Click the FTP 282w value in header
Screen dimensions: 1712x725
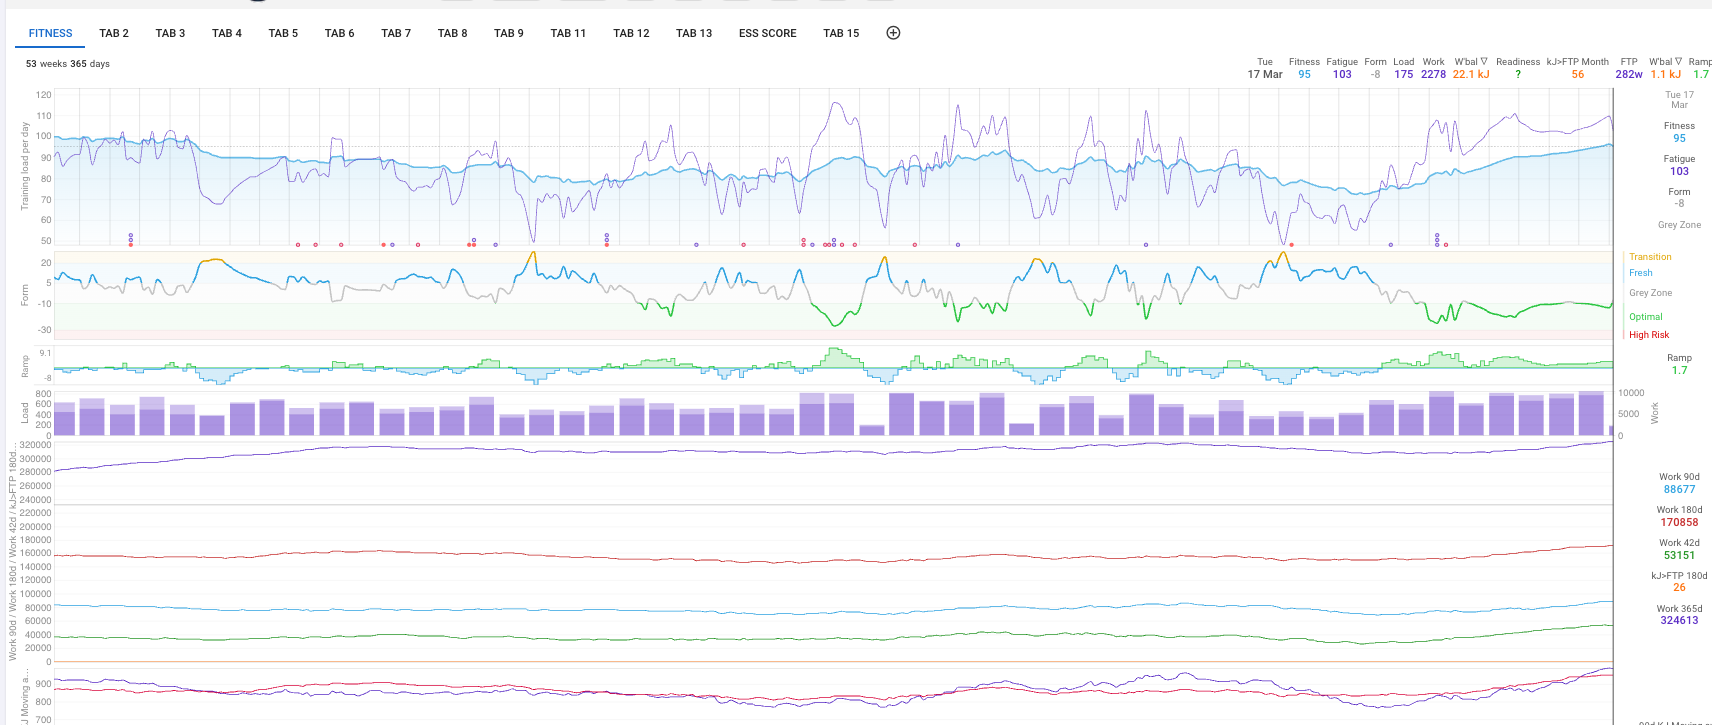(x=1628, y=74)
